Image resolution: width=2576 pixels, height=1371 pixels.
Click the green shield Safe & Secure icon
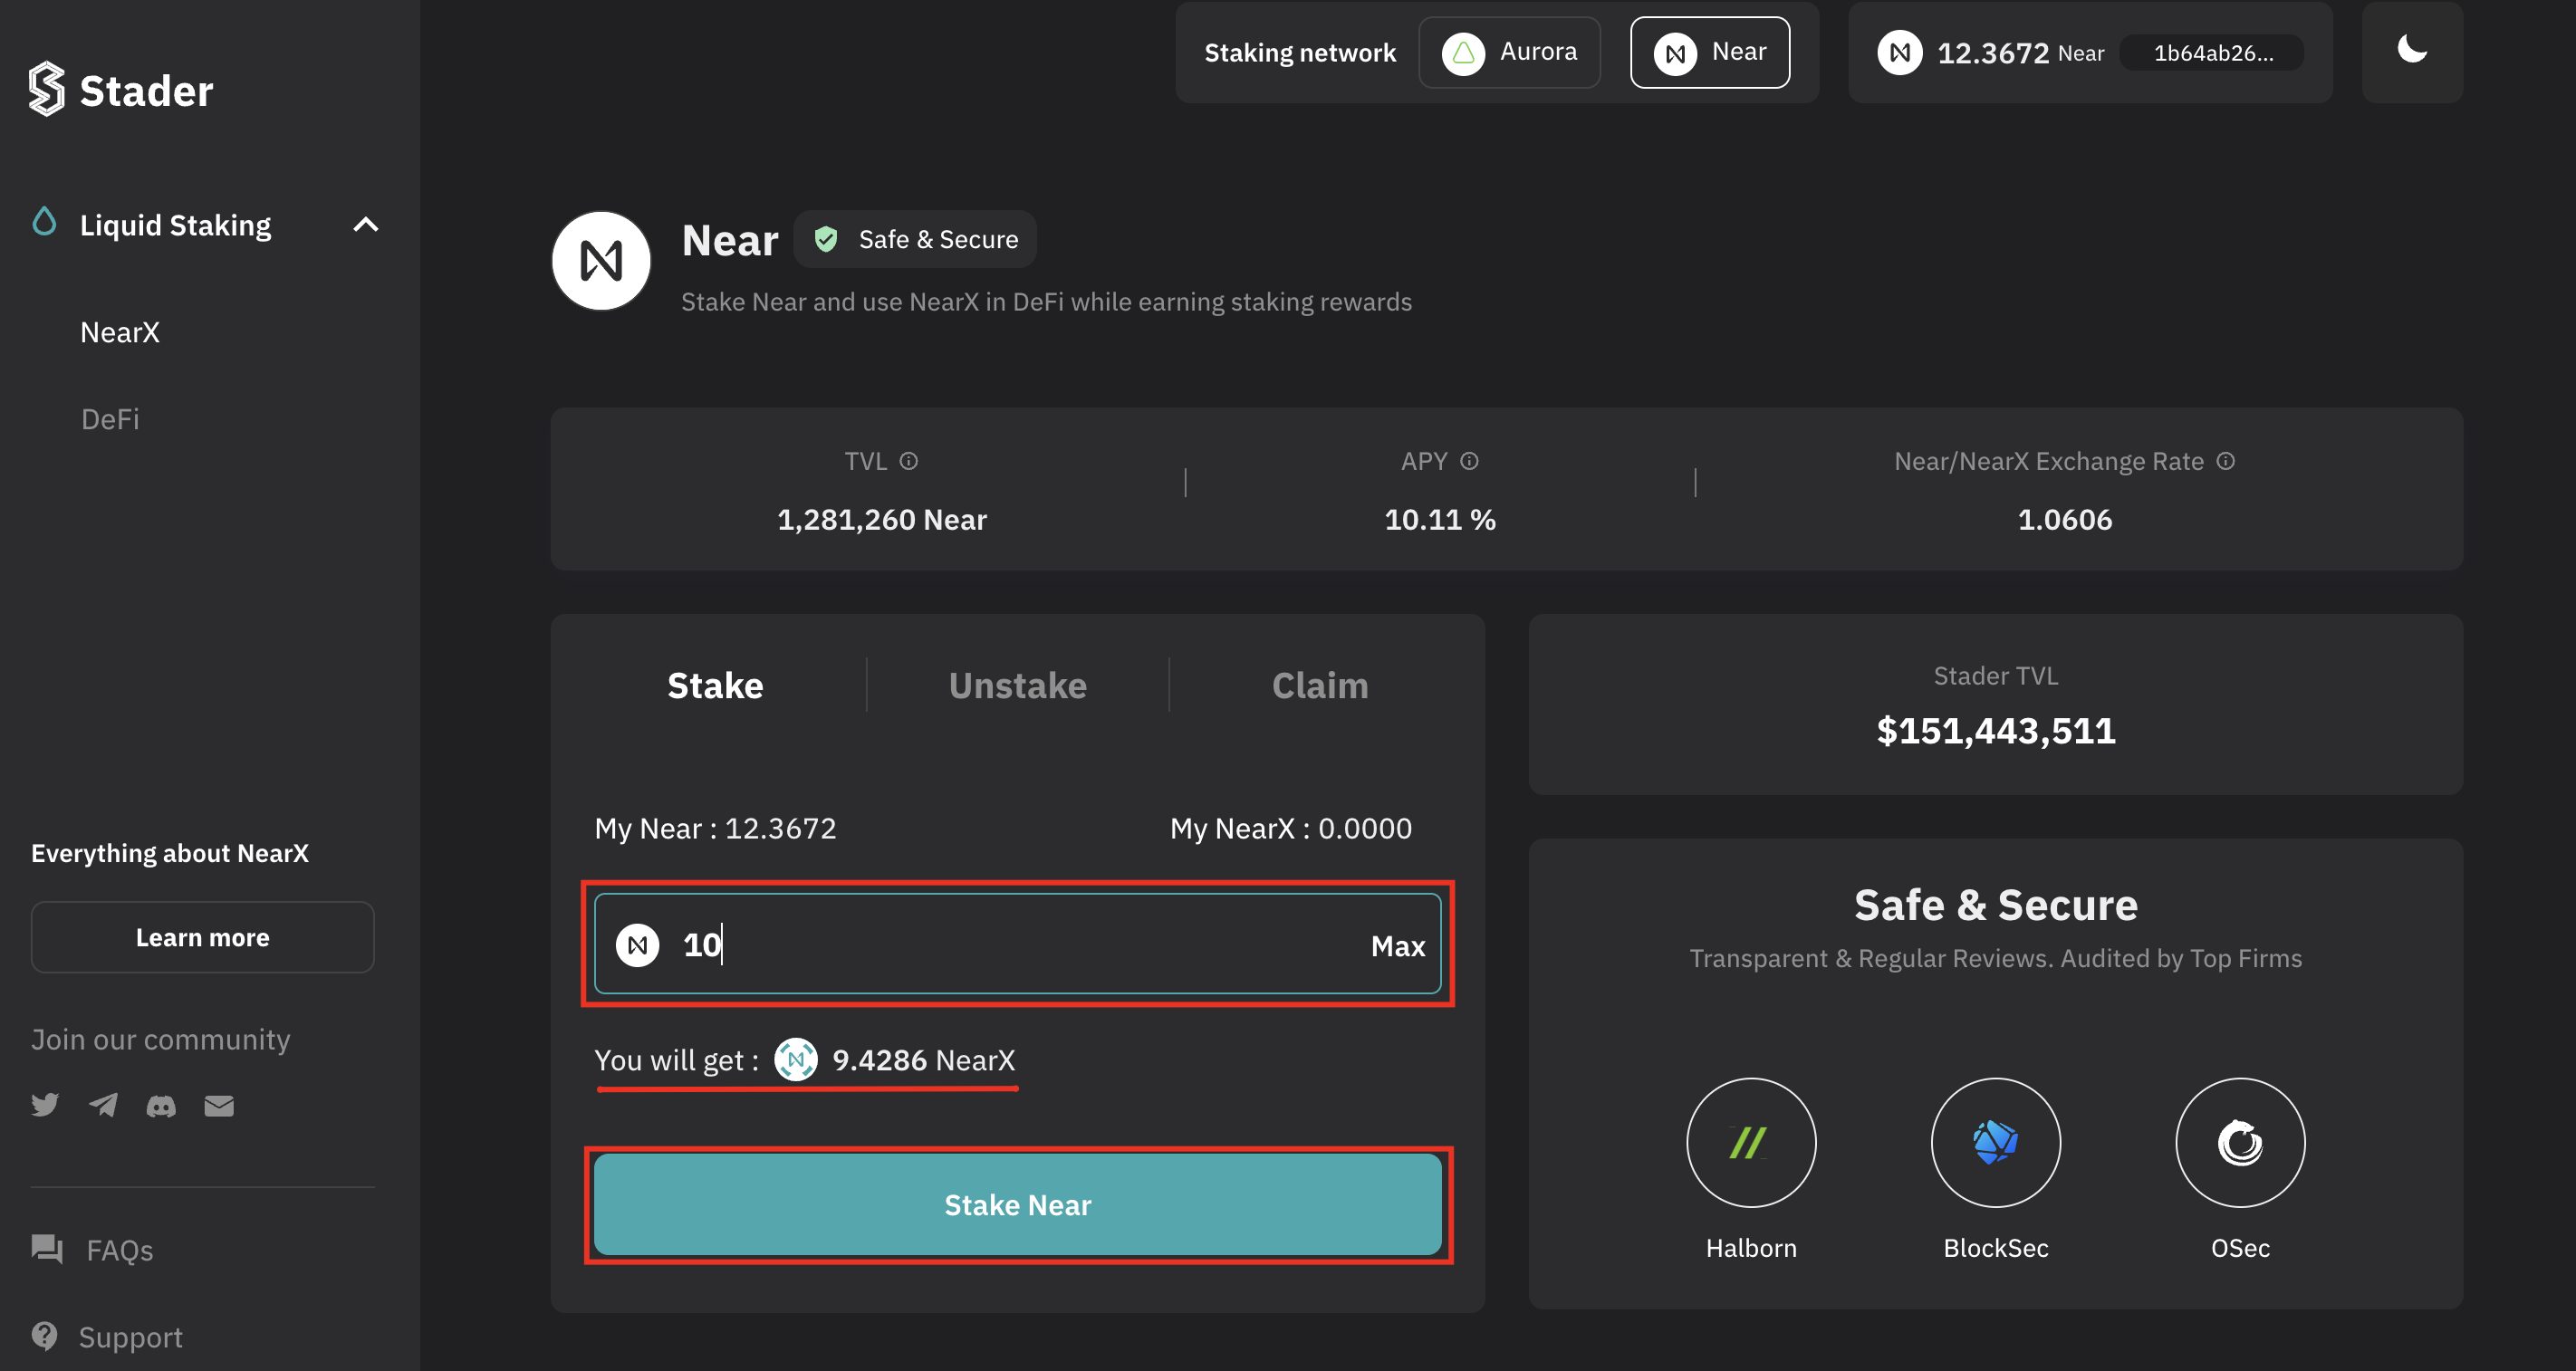coord(826,239)
